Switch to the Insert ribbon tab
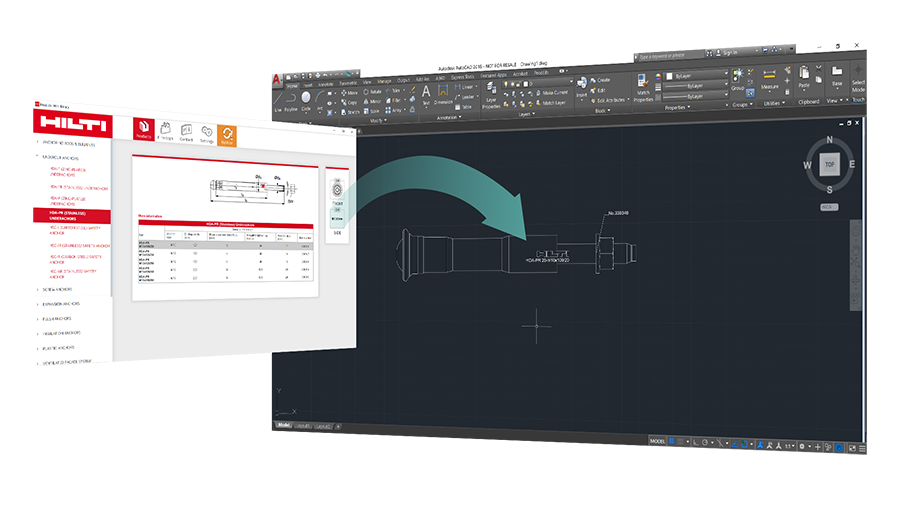This screenshot has width=900, height=506. tap(308, 85)
